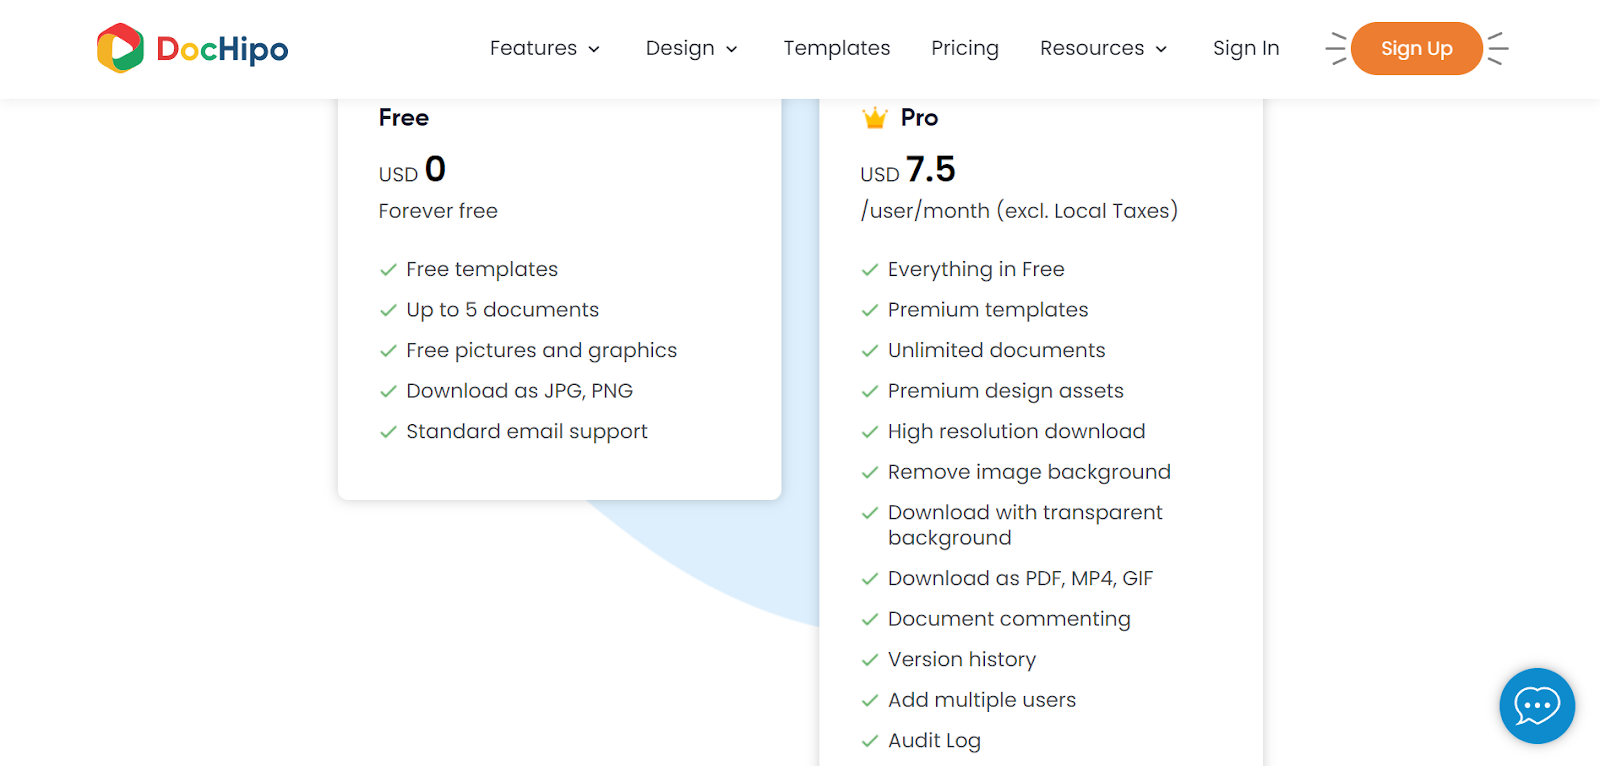Click checkmark beside Audit Log
This screenshot has width=1600, height=766.
coord(870,741)
